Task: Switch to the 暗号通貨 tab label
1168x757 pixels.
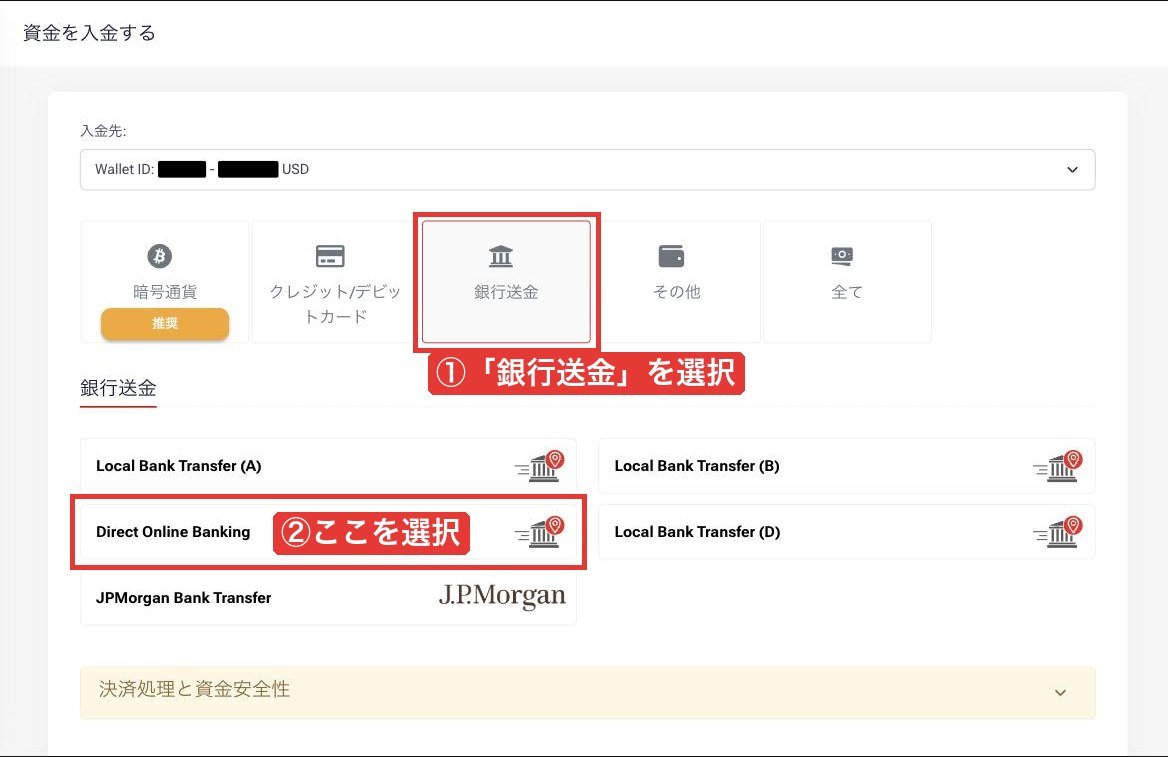Action: point(165,292)
